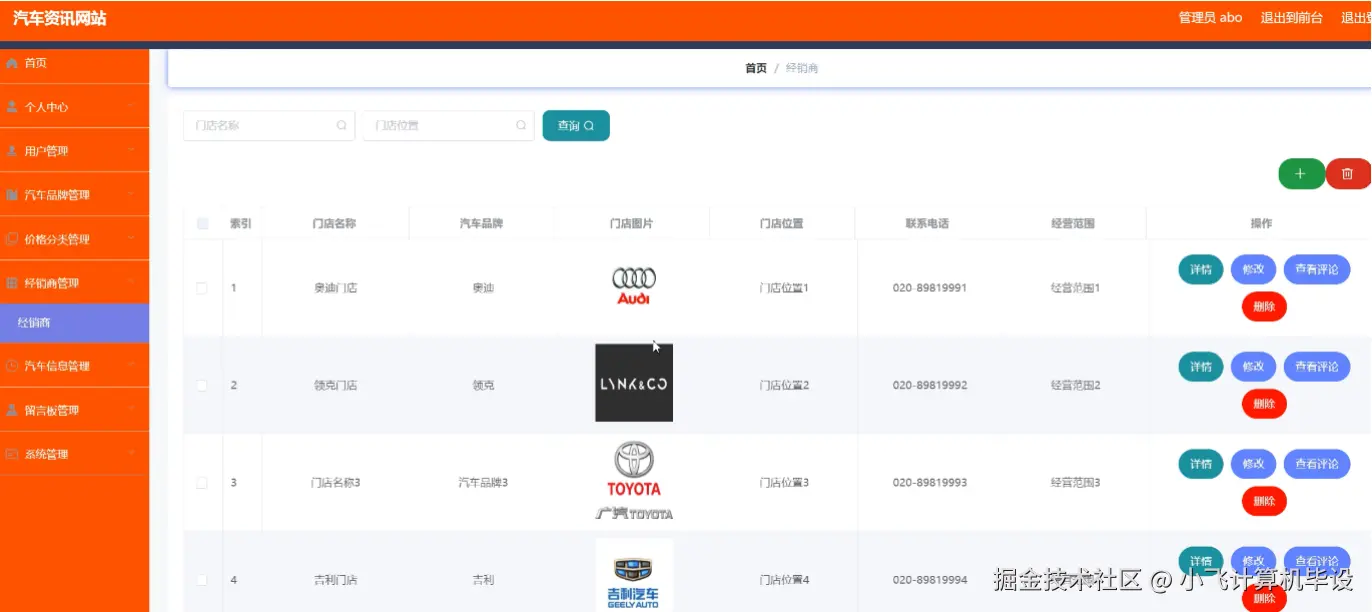This screenshot has width=1372, height=612.
Task: Click the green plus add button
Action: point(1301,174)
